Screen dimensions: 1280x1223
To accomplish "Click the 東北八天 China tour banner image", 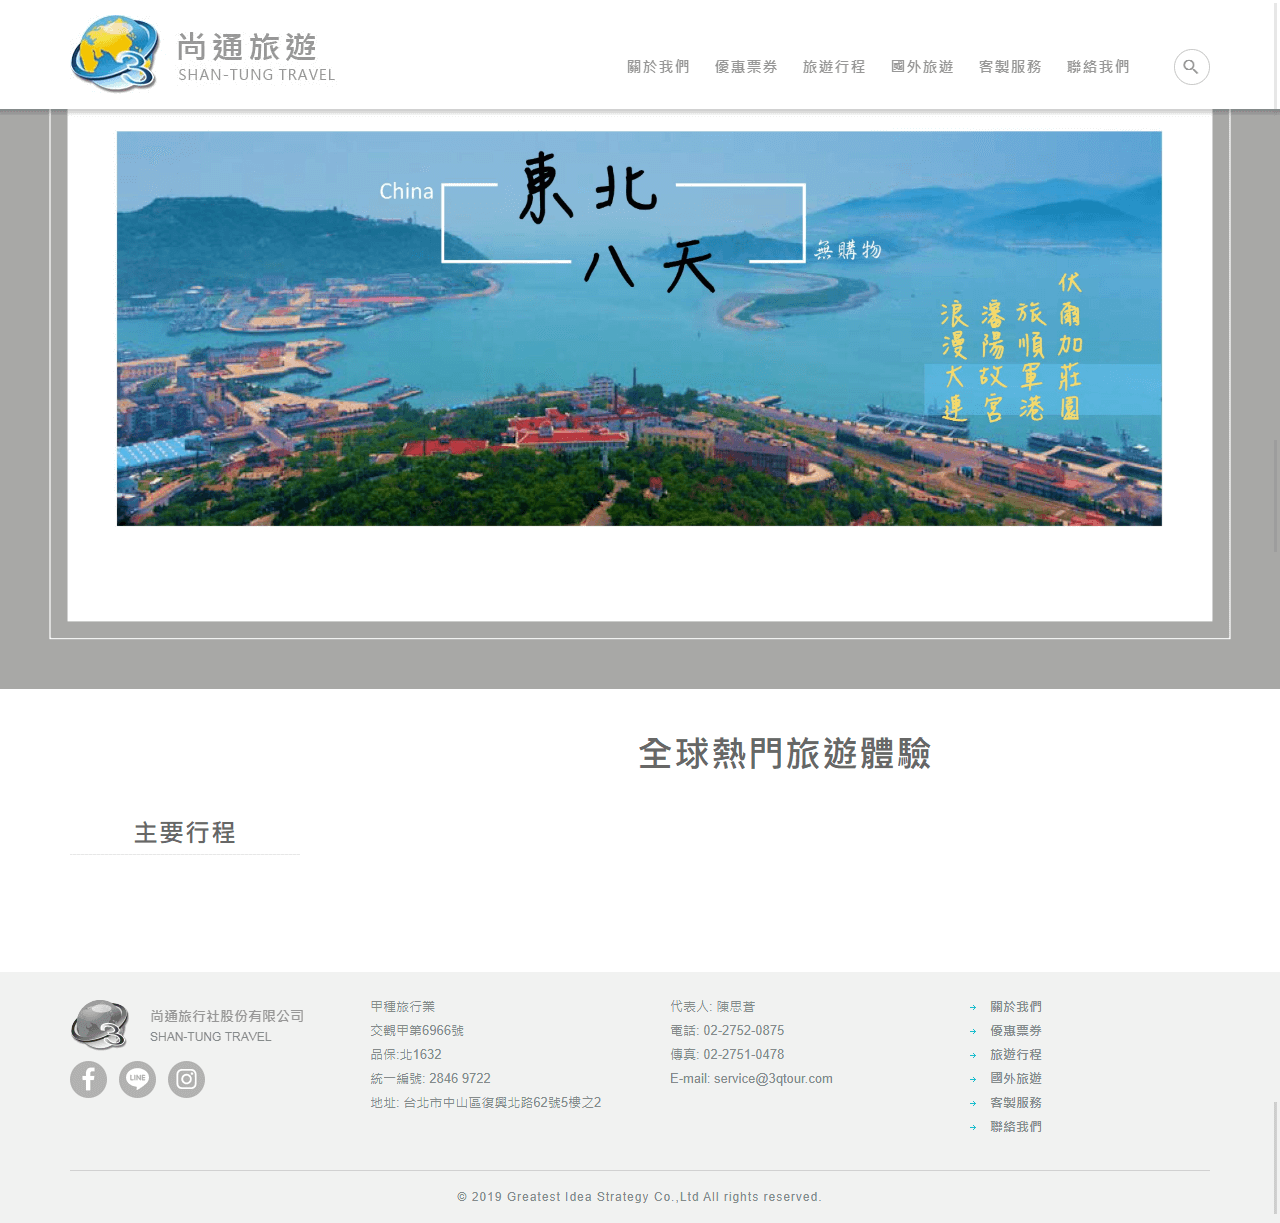I will tap(639, 328).
